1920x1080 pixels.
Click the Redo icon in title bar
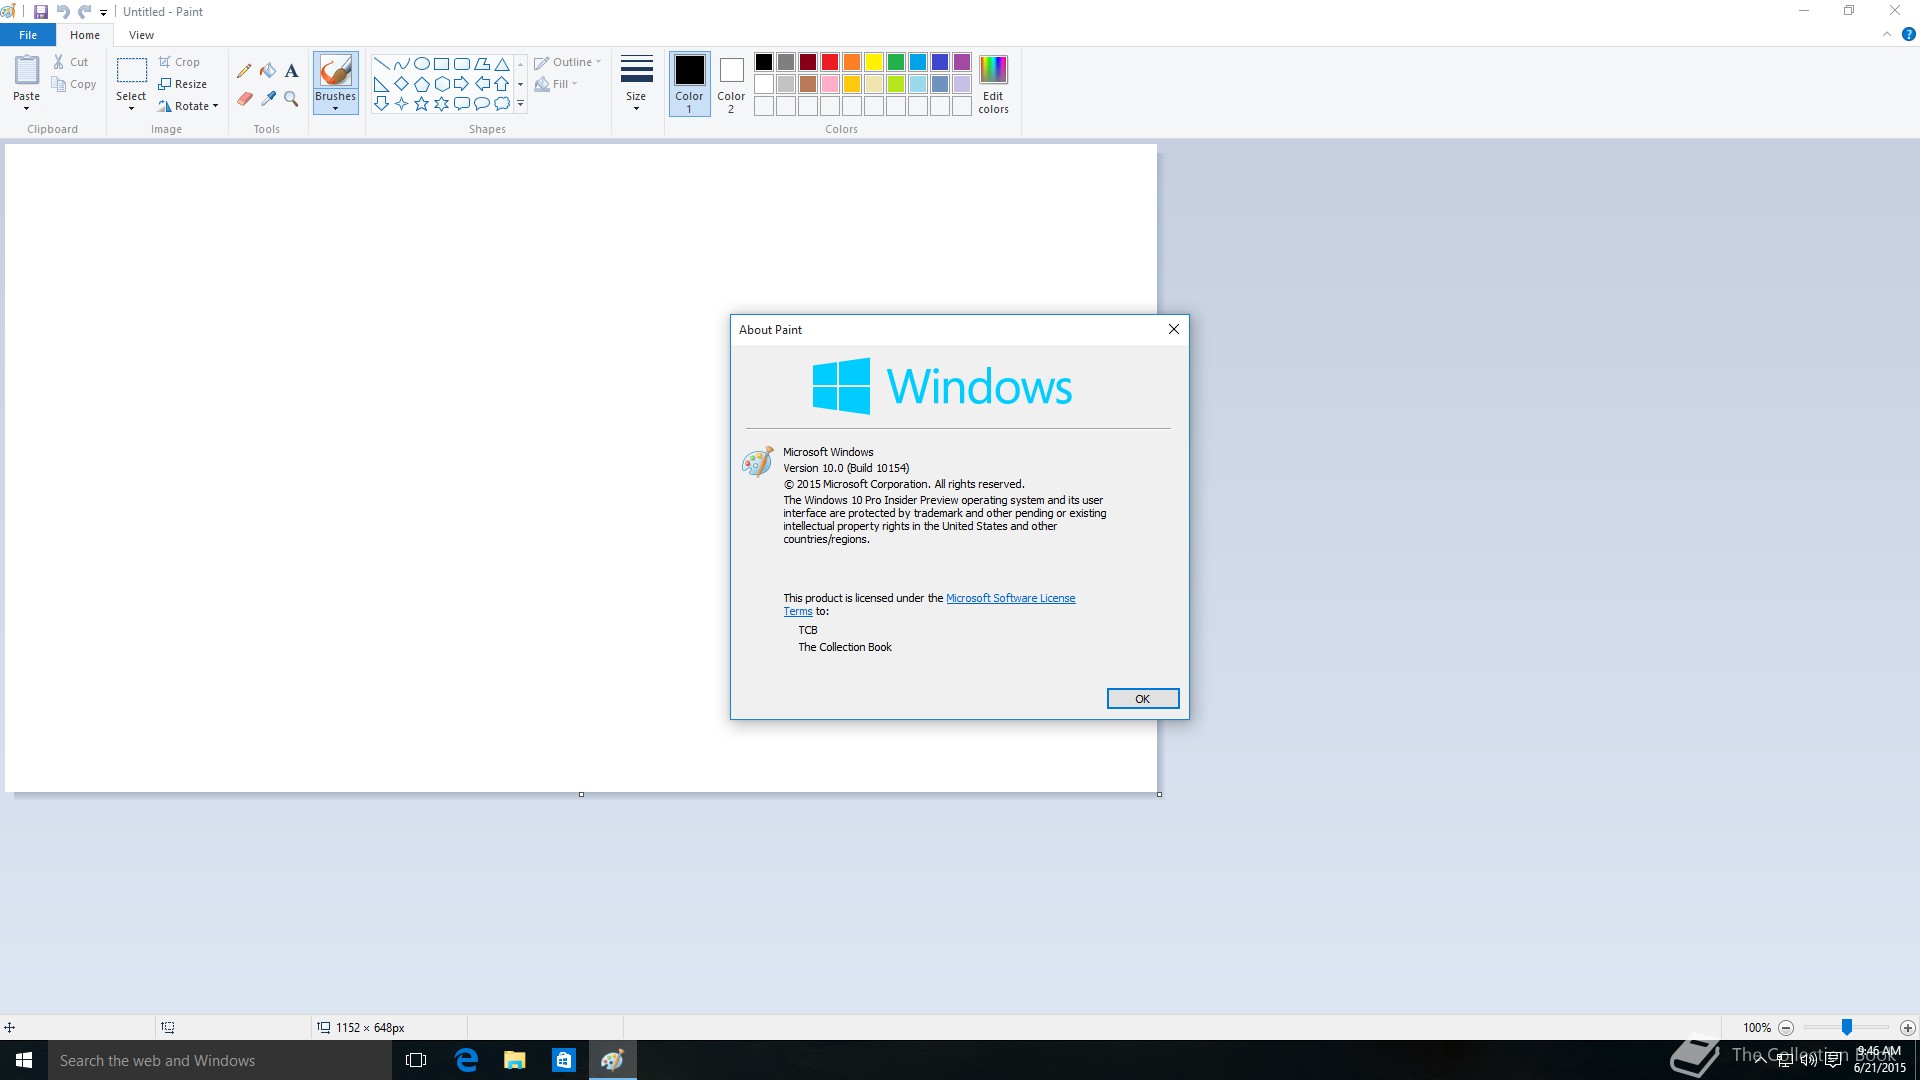point(85,12)
